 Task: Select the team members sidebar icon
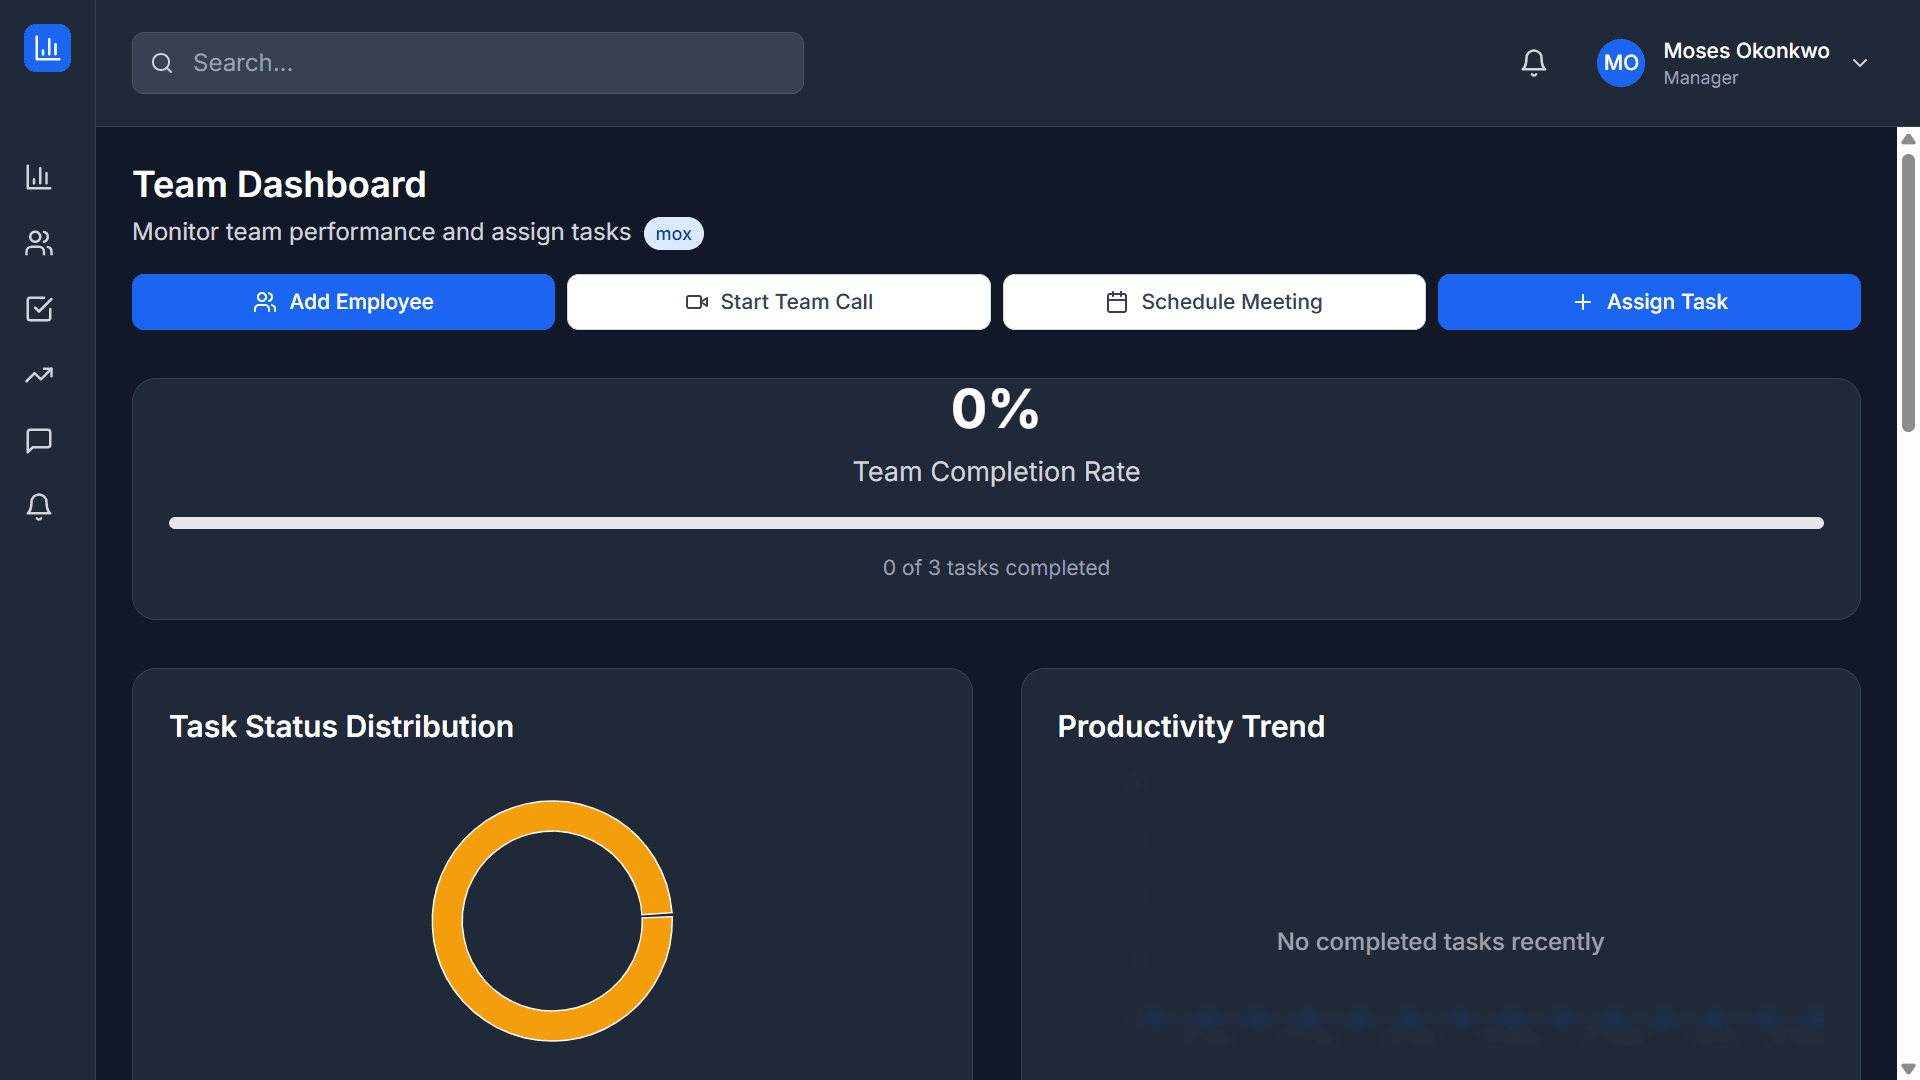pos(38,243)
